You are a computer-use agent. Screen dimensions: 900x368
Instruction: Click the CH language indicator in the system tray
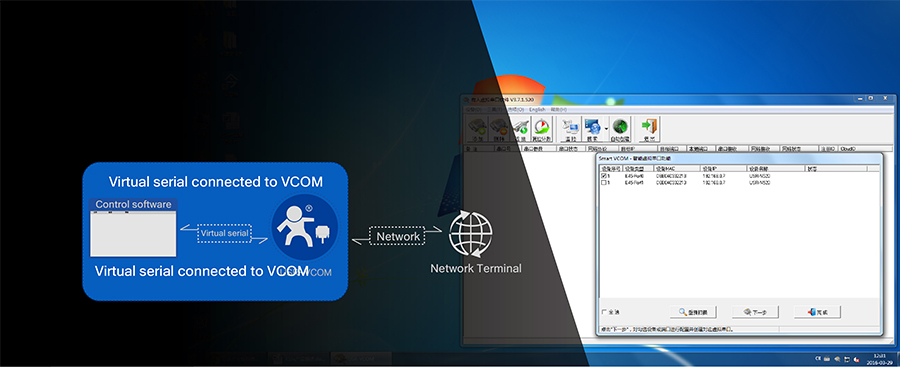tap(818, 359)
